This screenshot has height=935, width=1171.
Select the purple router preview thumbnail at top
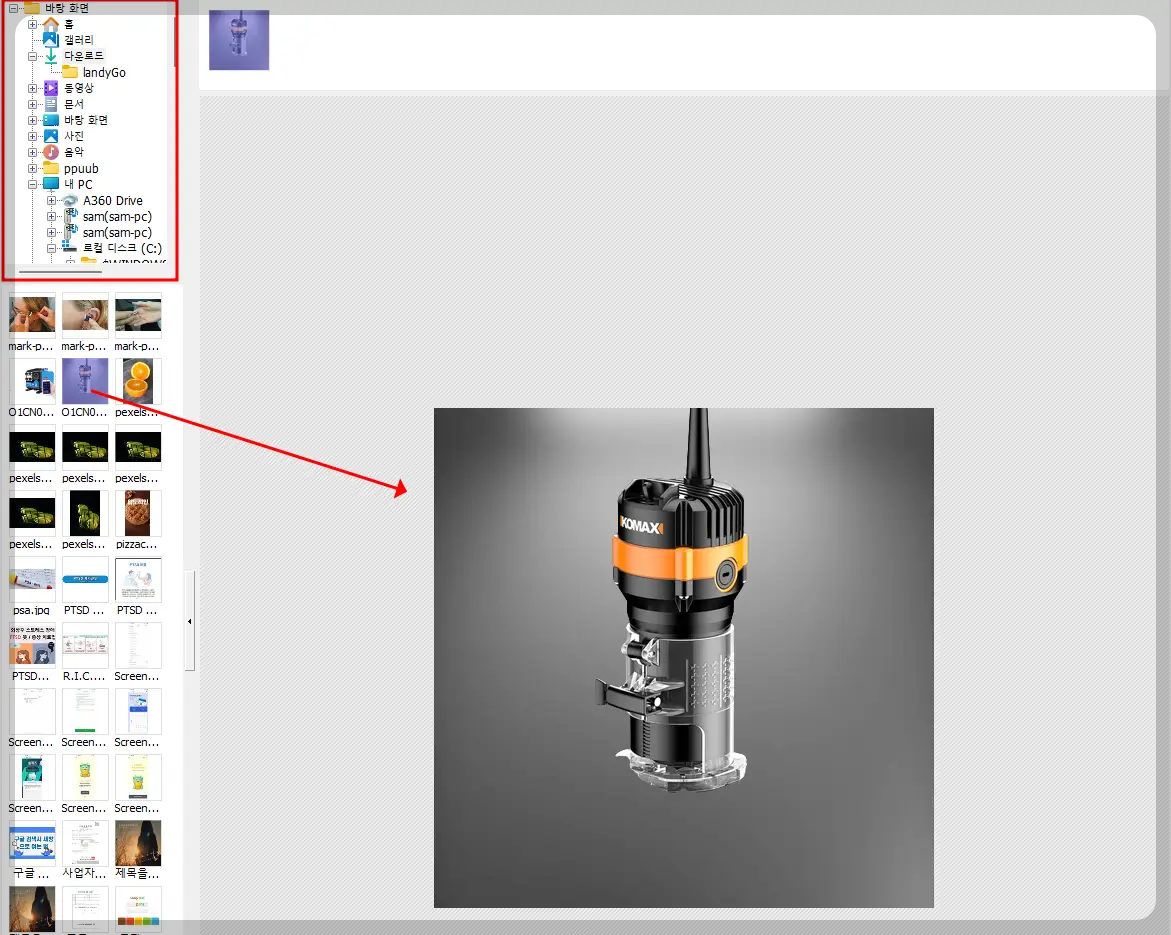tap(239, 40)
